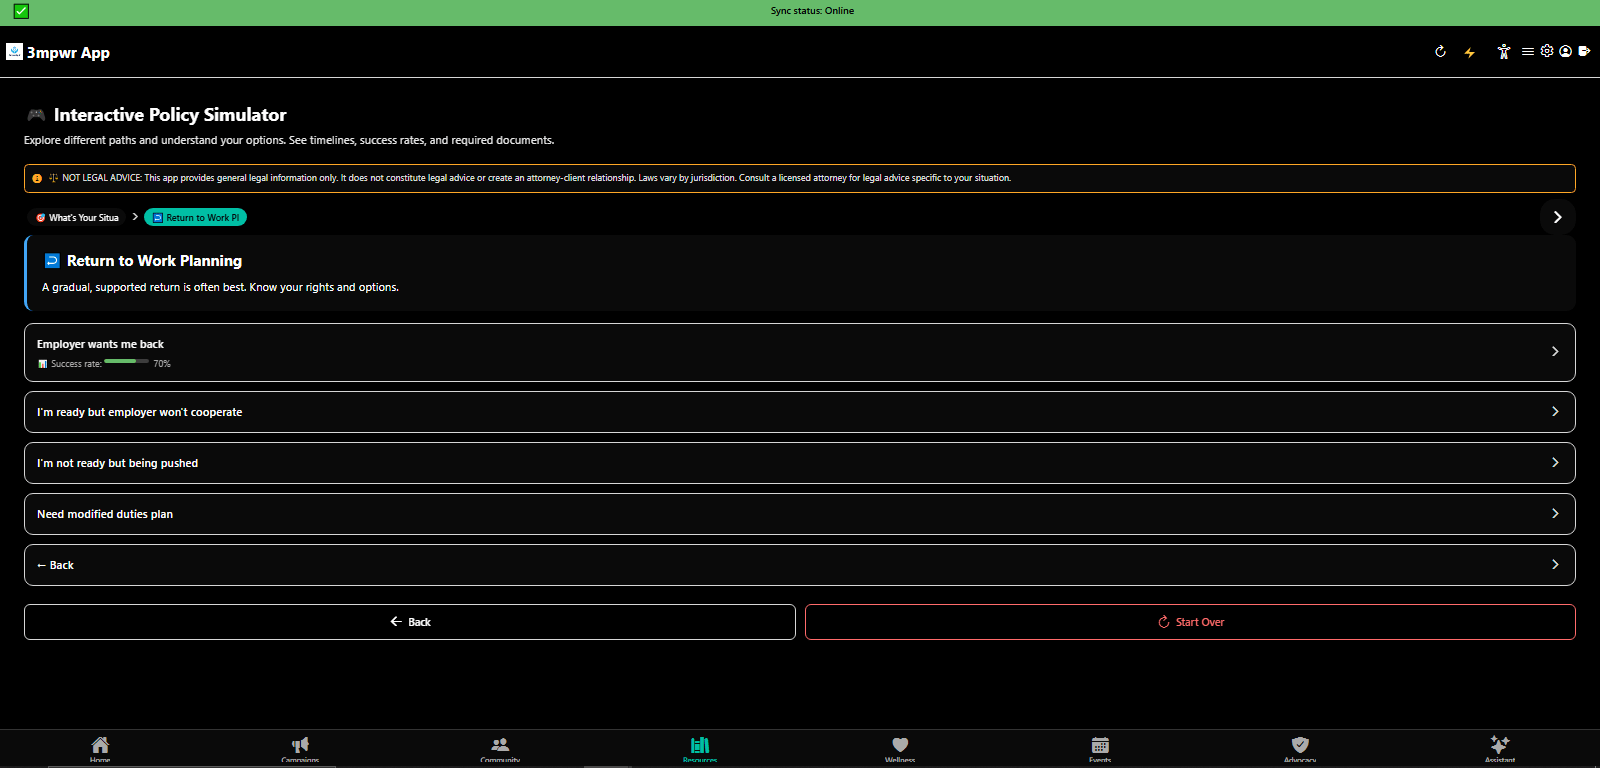
Task: Open the Events calendar icon
Action: tap(1100, 749)
